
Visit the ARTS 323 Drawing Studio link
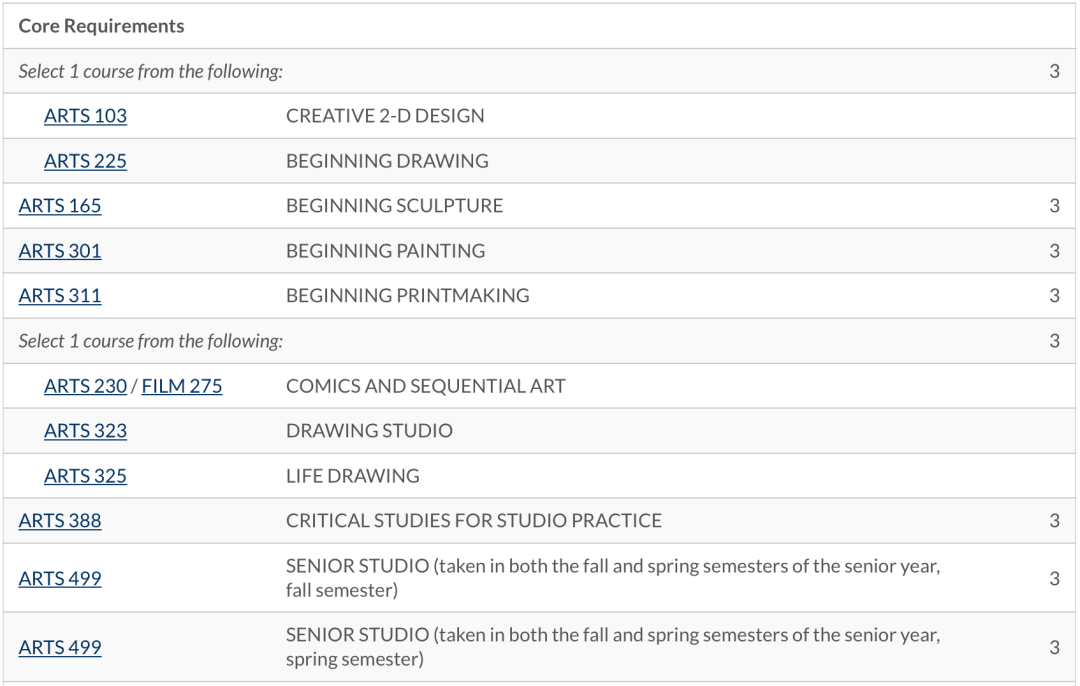coord(85,431)
